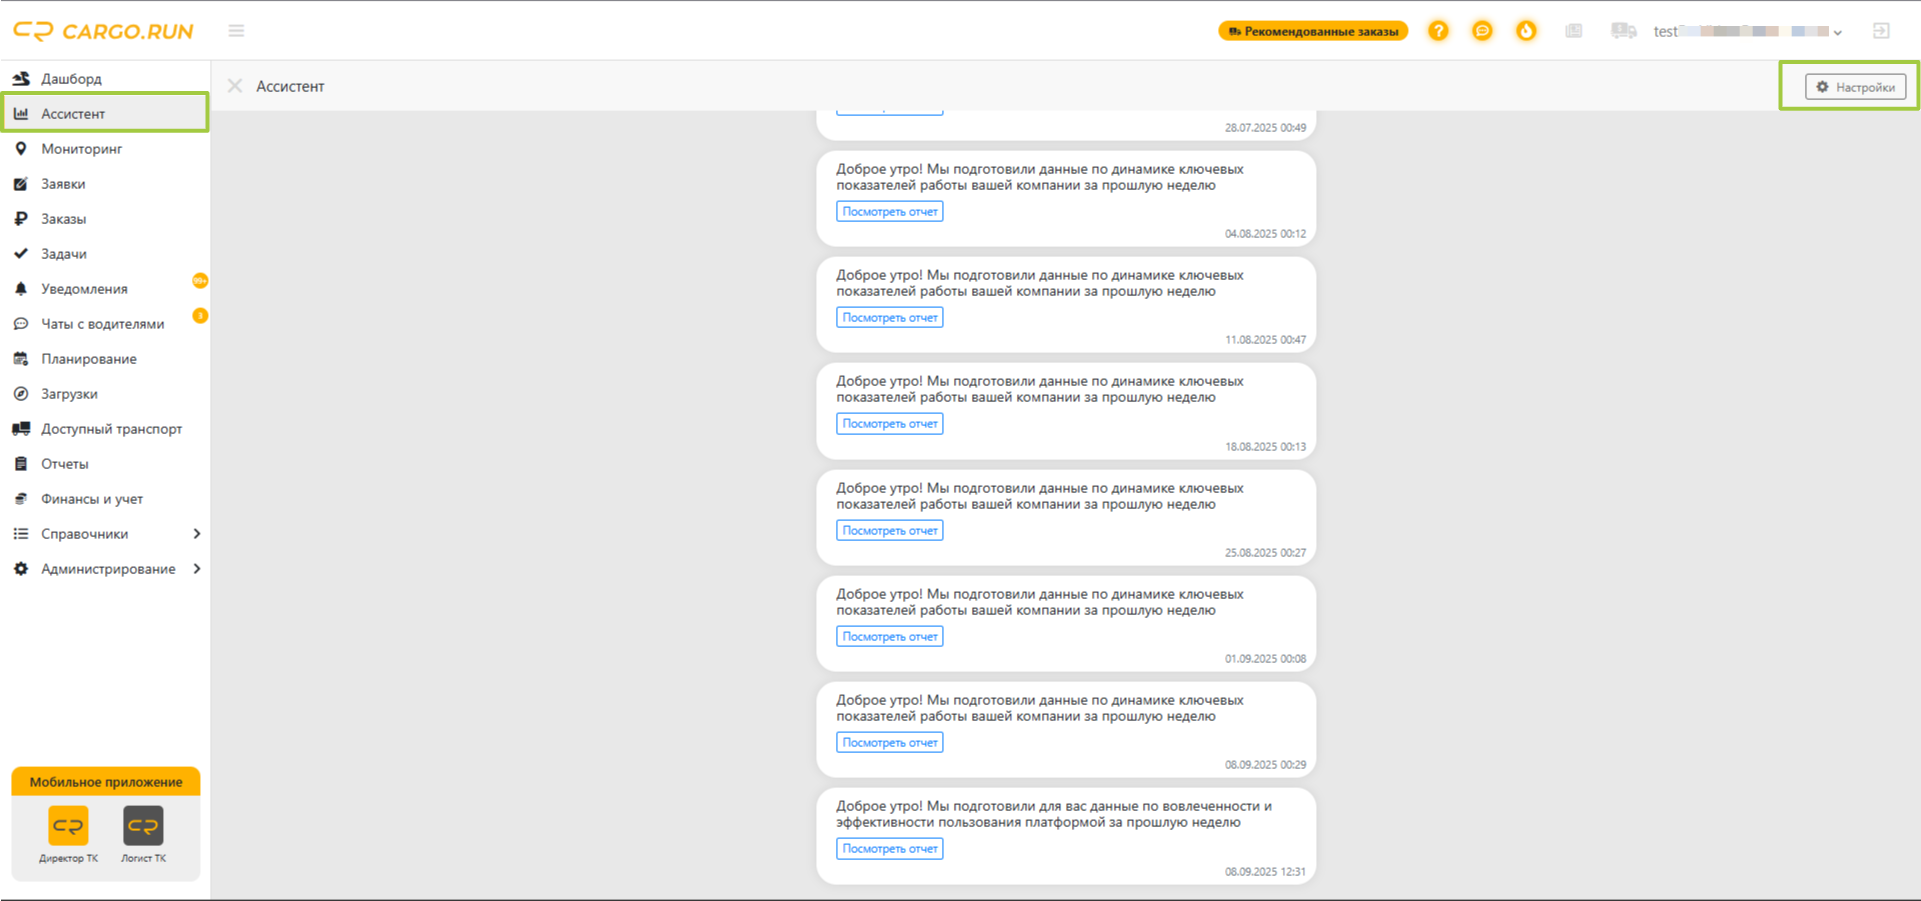Close the Ассистент panel with the X
This screenshot has width=1921, height=901.
pyautogui.click(x=235, y=86)
